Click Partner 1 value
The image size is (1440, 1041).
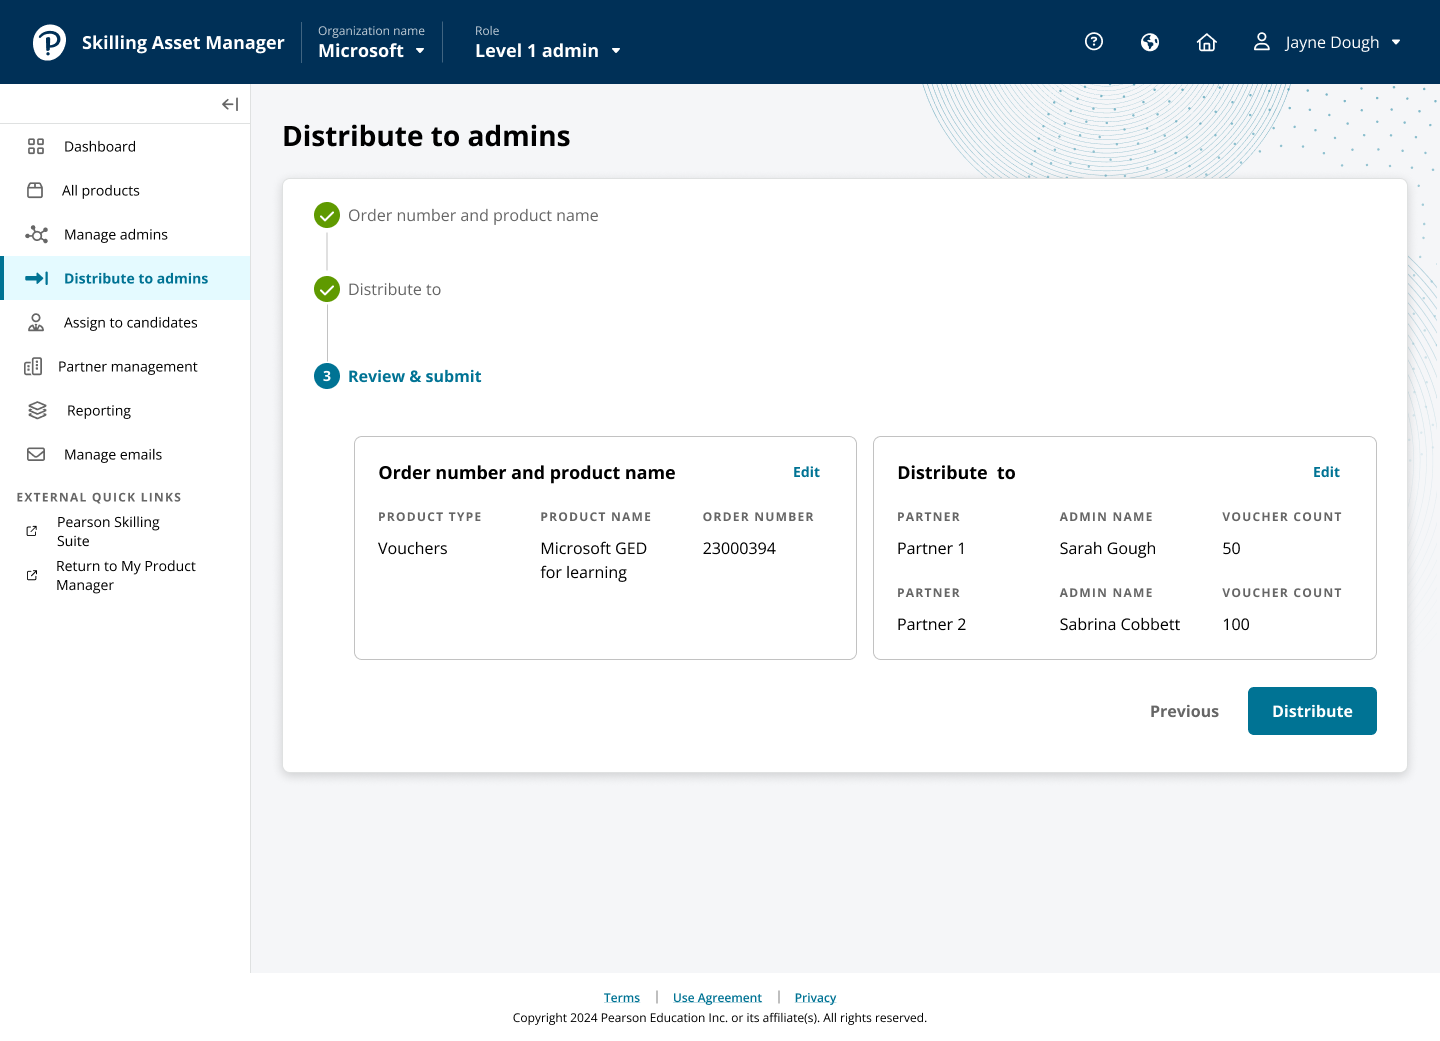click(x=931, y=548)
